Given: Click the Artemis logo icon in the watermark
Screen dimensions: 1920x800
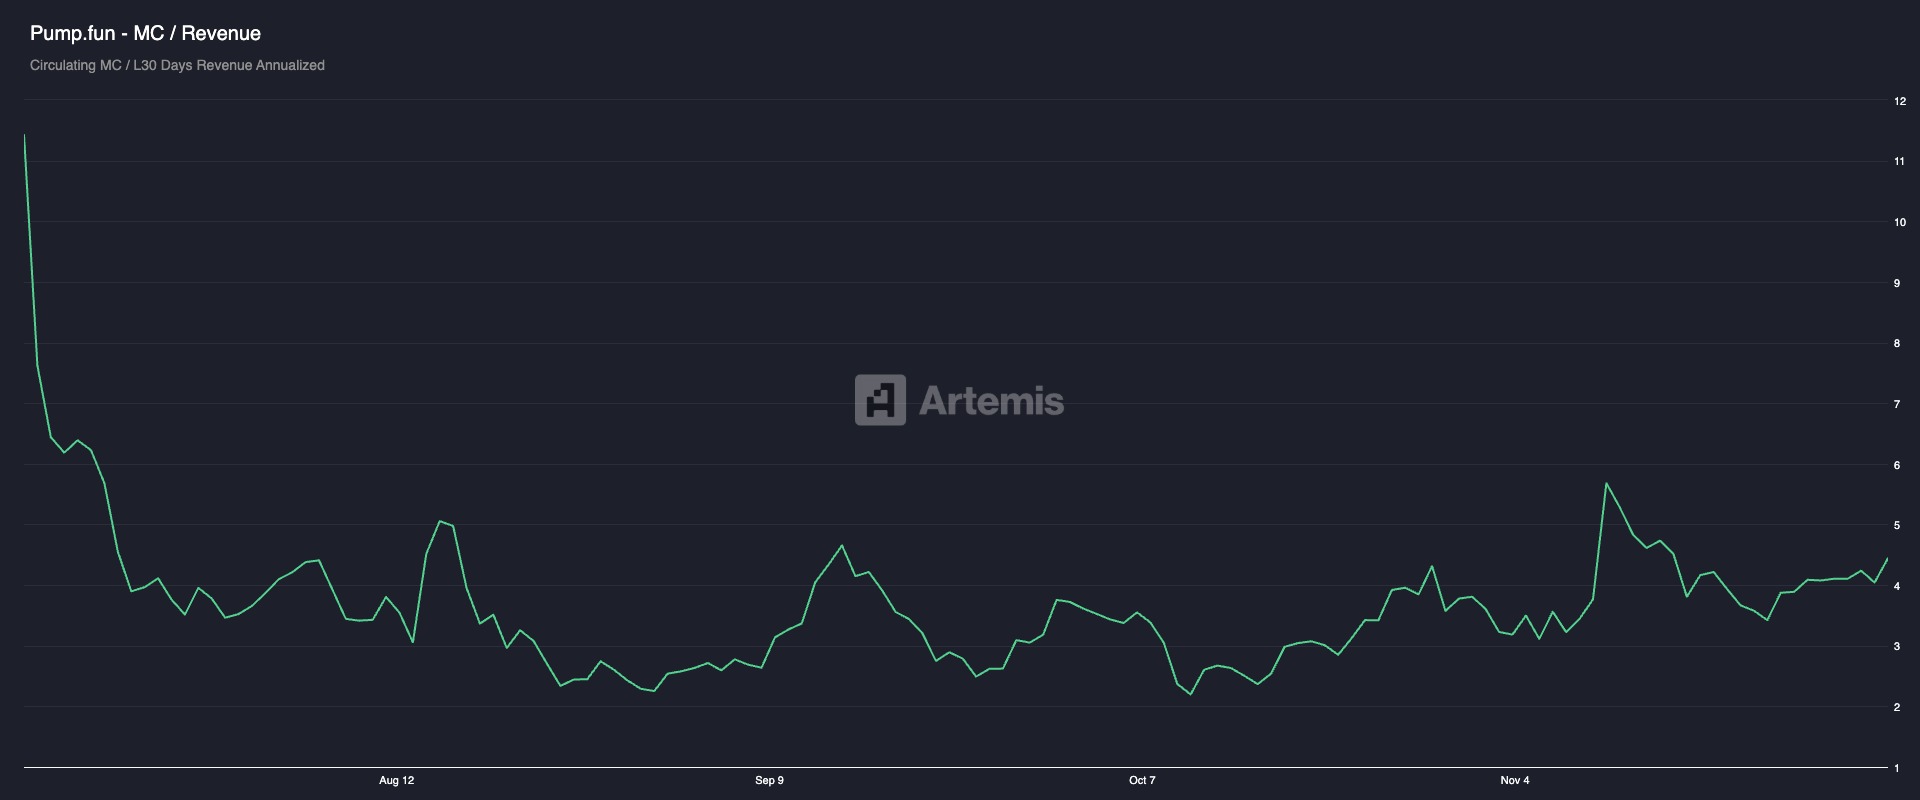Looking at the screenshot, I should tap(880, 400).
